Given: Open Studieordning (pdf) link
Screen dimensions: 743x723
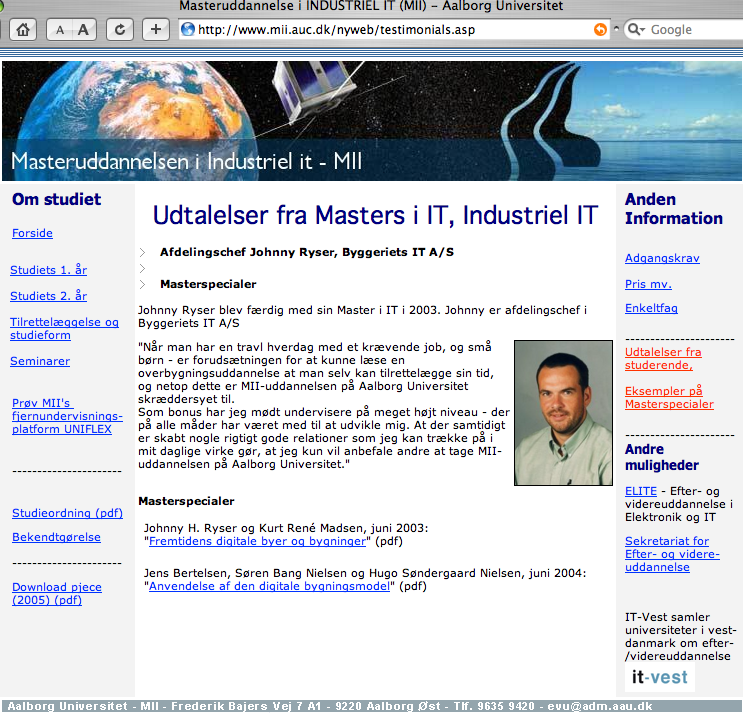Looking at the screenshot, I should 67,513.
